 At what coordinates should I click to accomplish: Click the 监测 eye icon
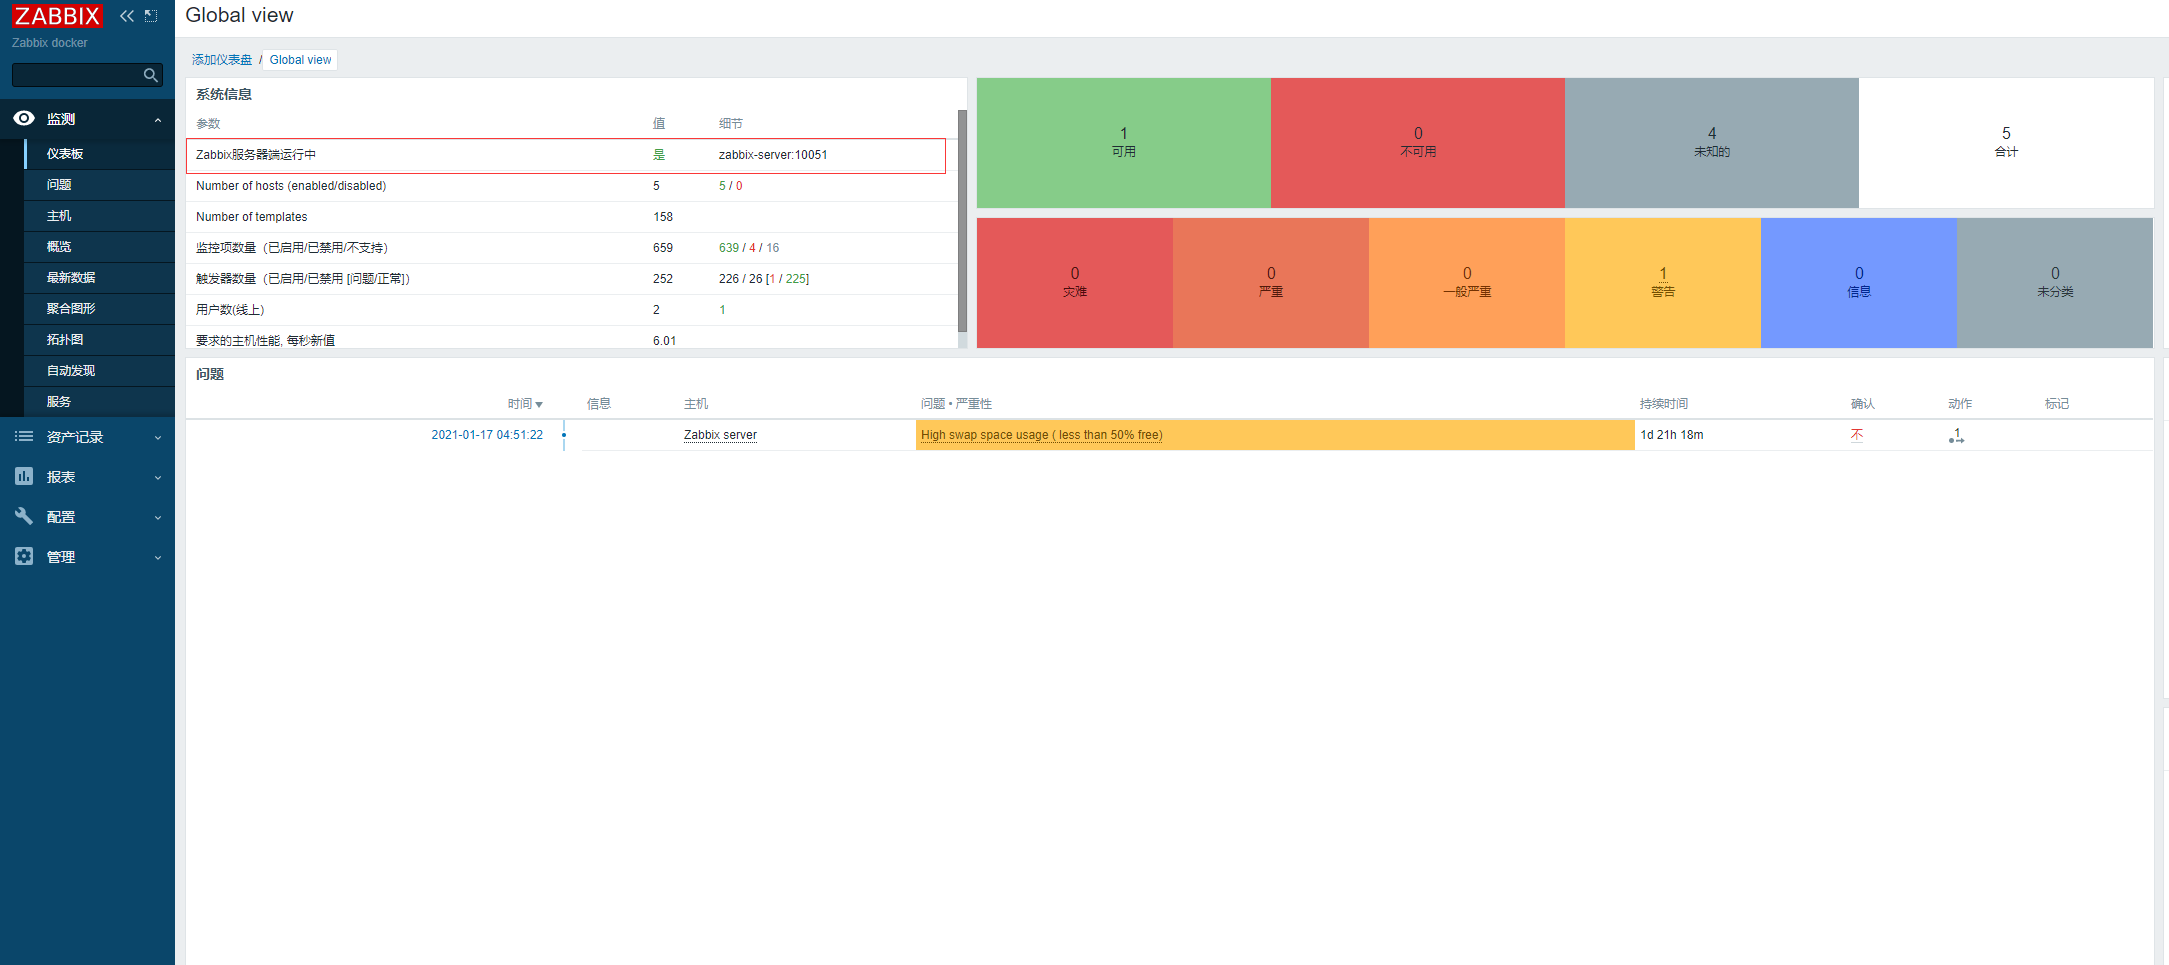[24, 118]
